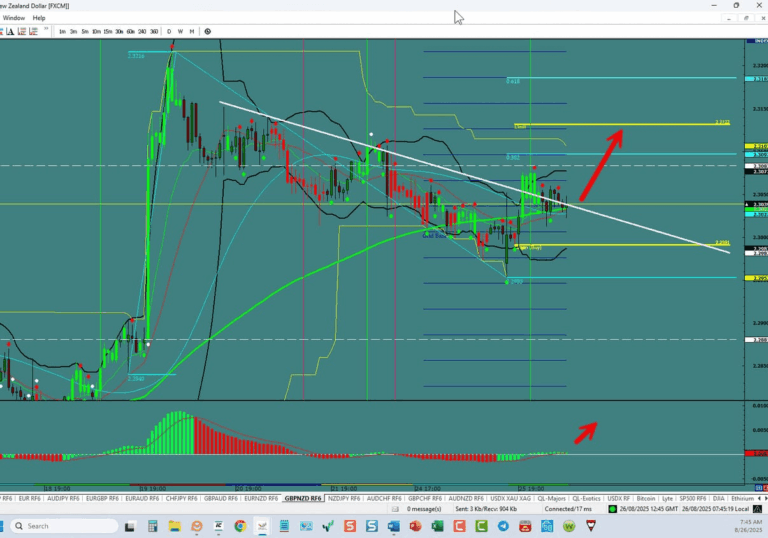Open Telegram from the taskbar
Screen dimensions: 768x538
coord(503,526)
